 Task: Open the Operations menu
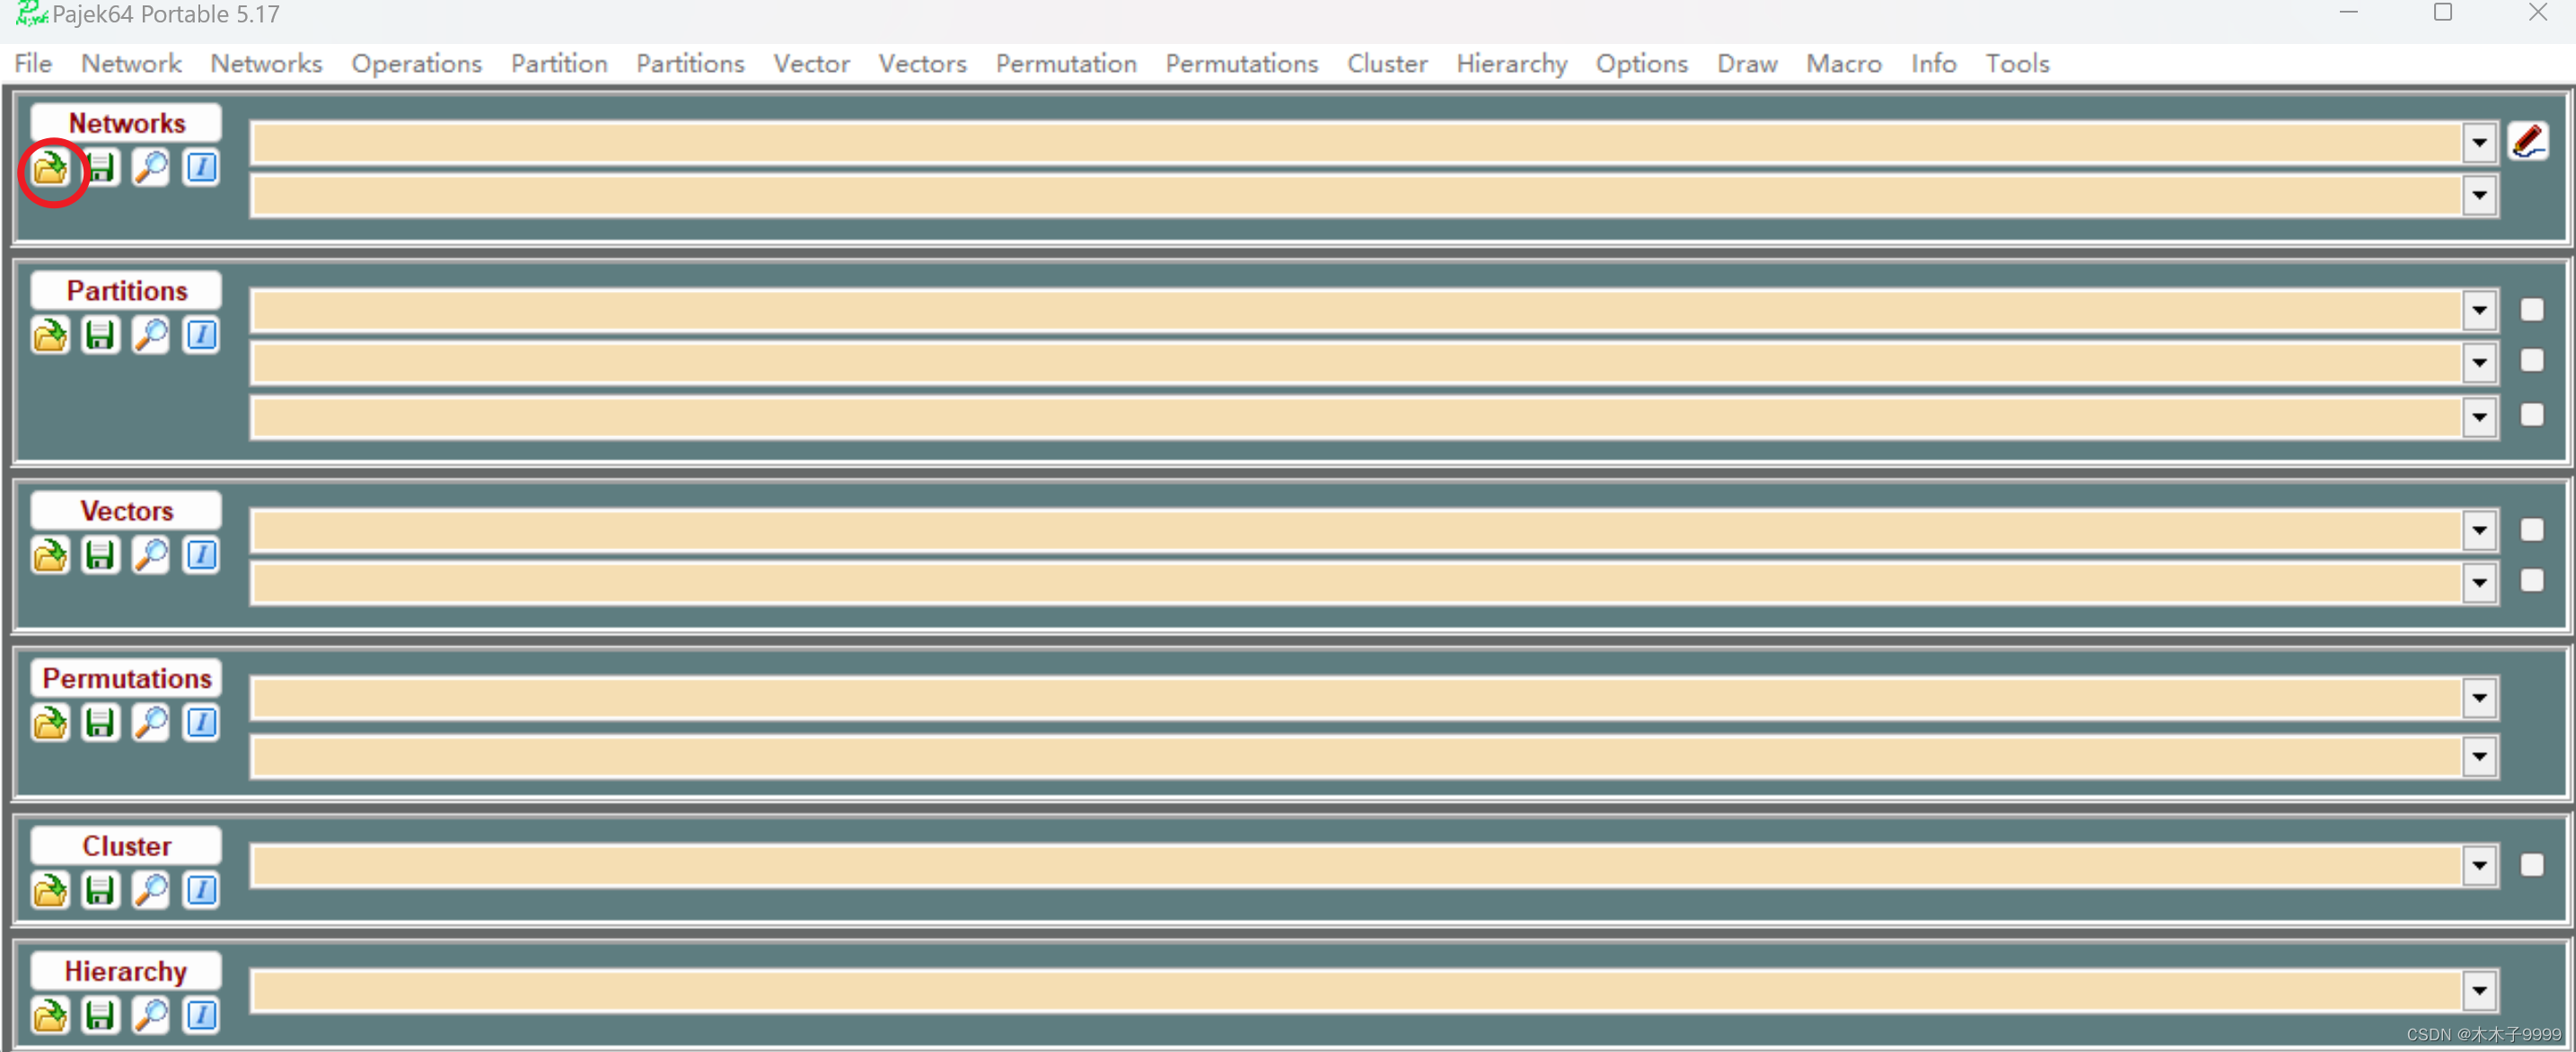click(416, 63)
